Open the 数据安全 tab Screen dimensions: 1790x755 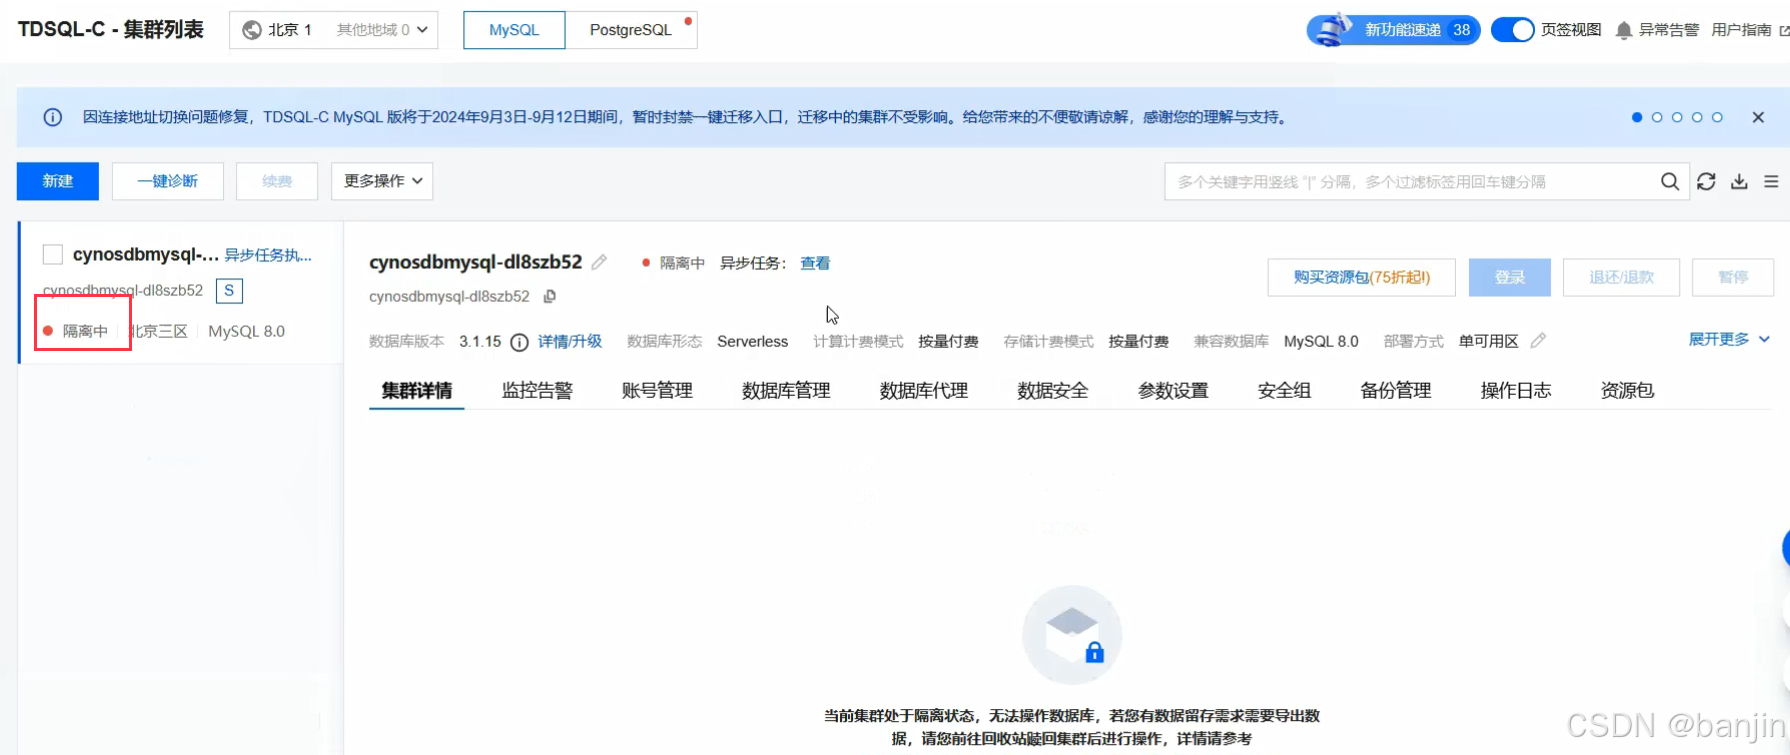click(1053, 391)
